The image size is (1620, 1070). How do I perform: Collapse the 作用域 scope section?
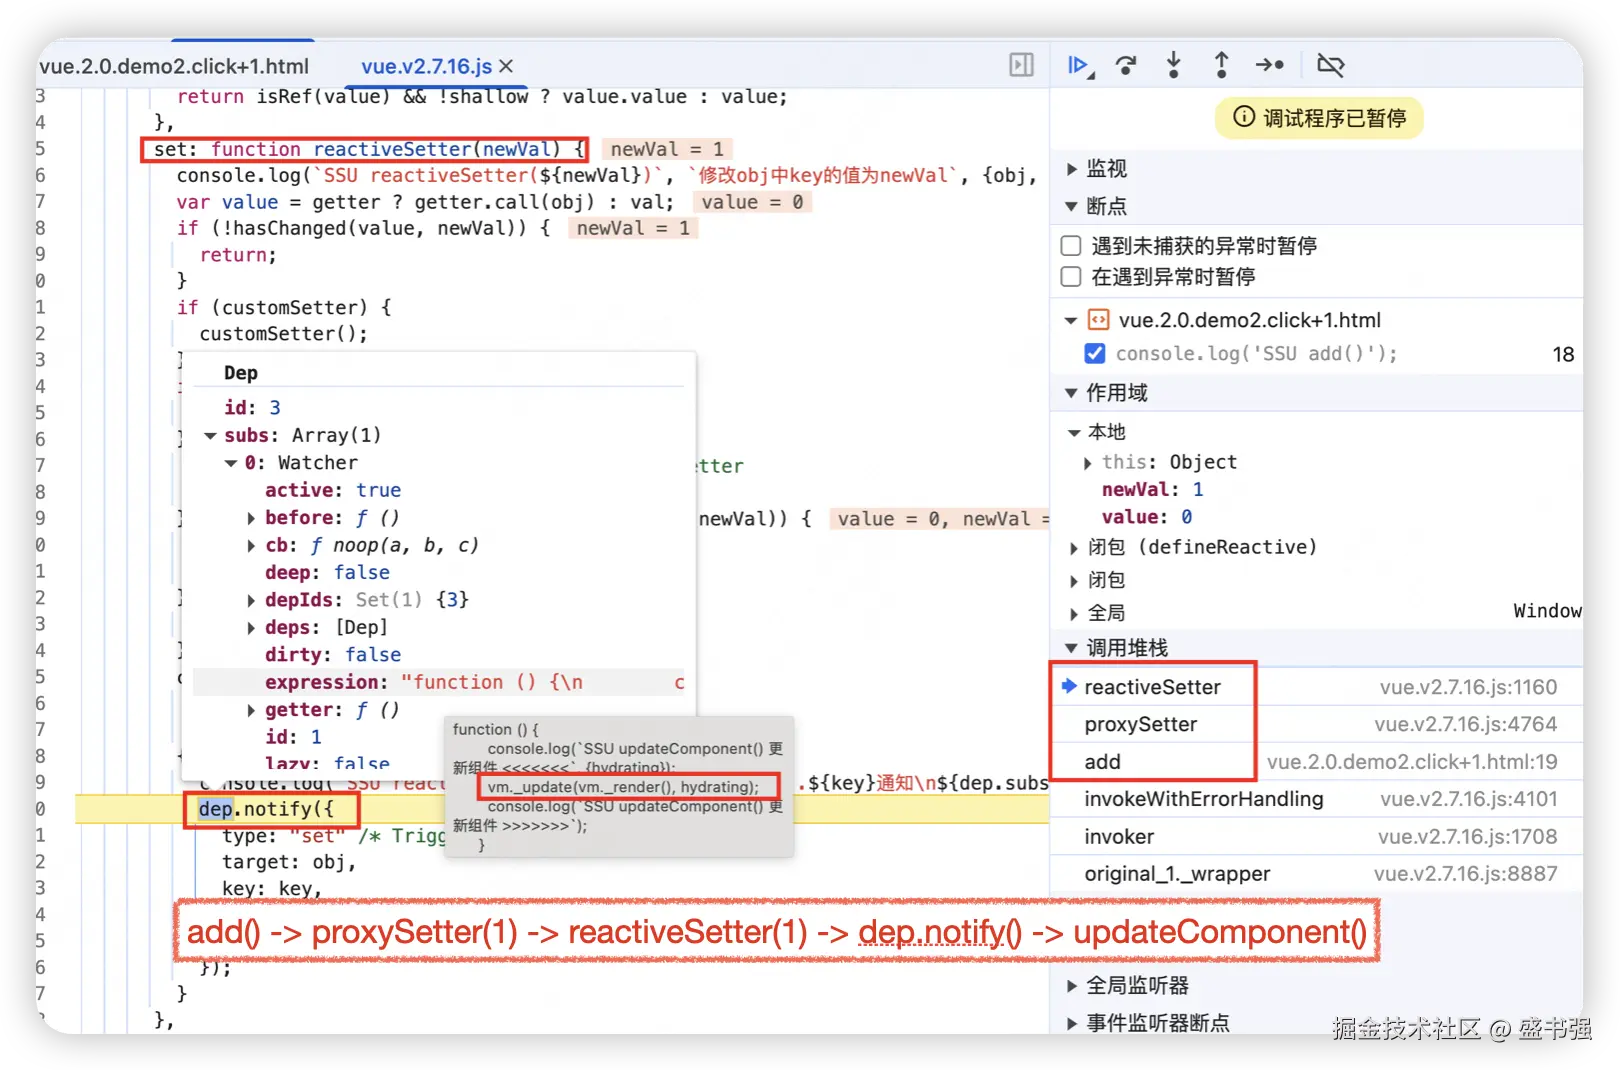click(1072, 393)
